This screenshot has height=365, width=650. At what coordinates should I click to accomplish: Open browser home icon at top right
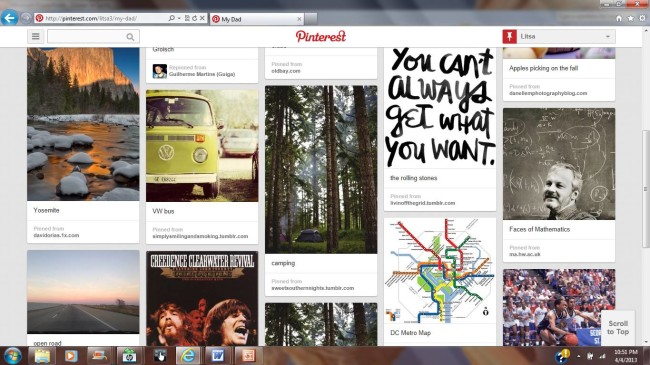click(x=619, y=18)
